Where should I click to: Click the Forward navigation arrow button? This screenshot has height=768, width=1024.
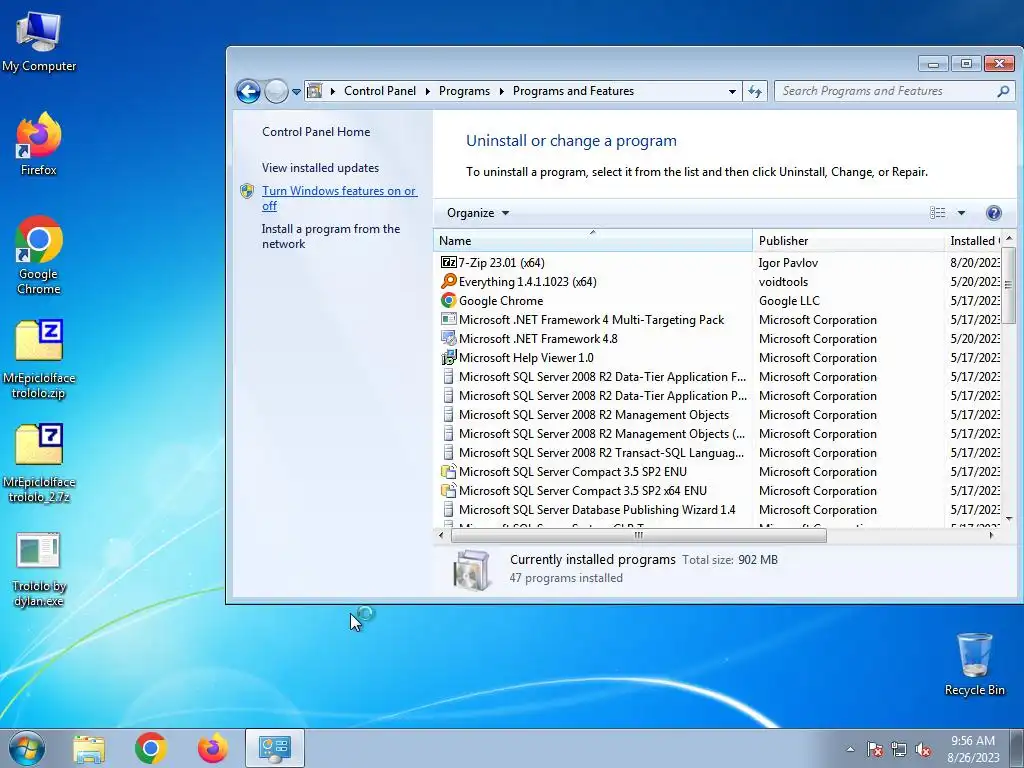[276, 91]
